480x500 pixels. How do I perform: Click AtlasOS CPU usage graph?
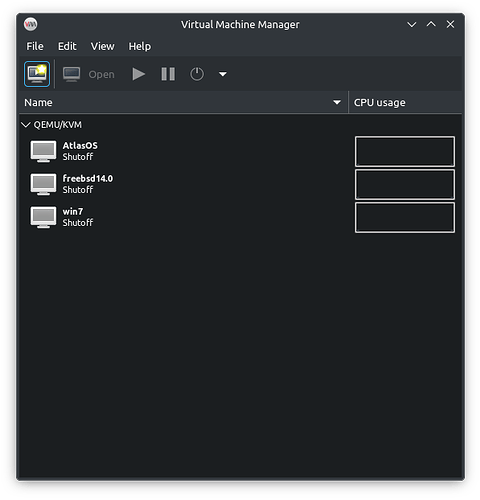click(405, 151)
